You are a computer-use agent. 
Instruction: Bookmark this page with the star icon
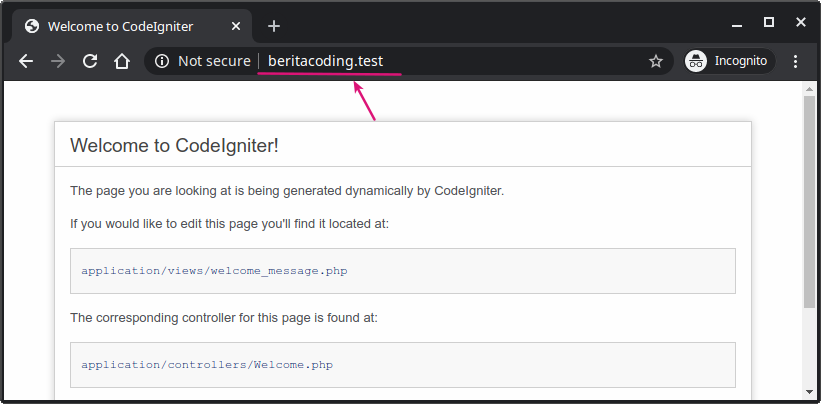pyautogui.click(x=656, y=61)
